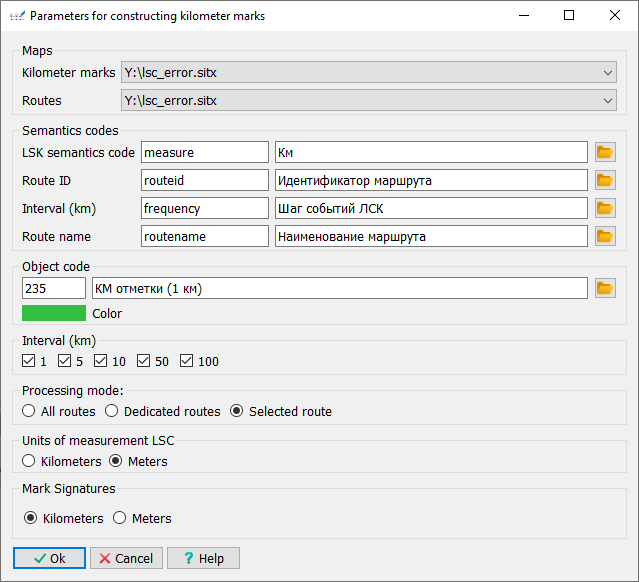Uncheck the 50 km interval checkbox
Screen dimensions: 639x582
(144, 361)
